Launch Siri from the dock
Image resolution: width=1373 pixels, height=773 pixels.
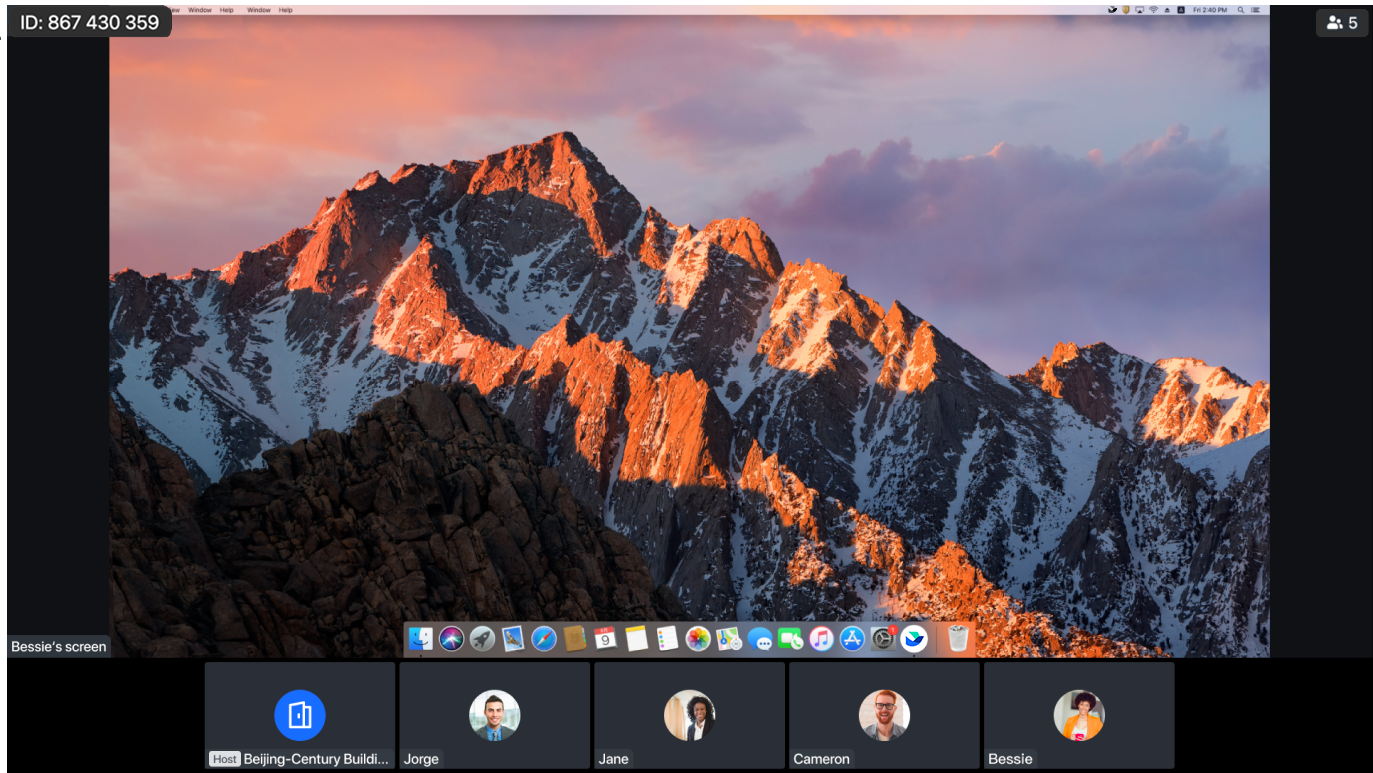tap(452, 638)
